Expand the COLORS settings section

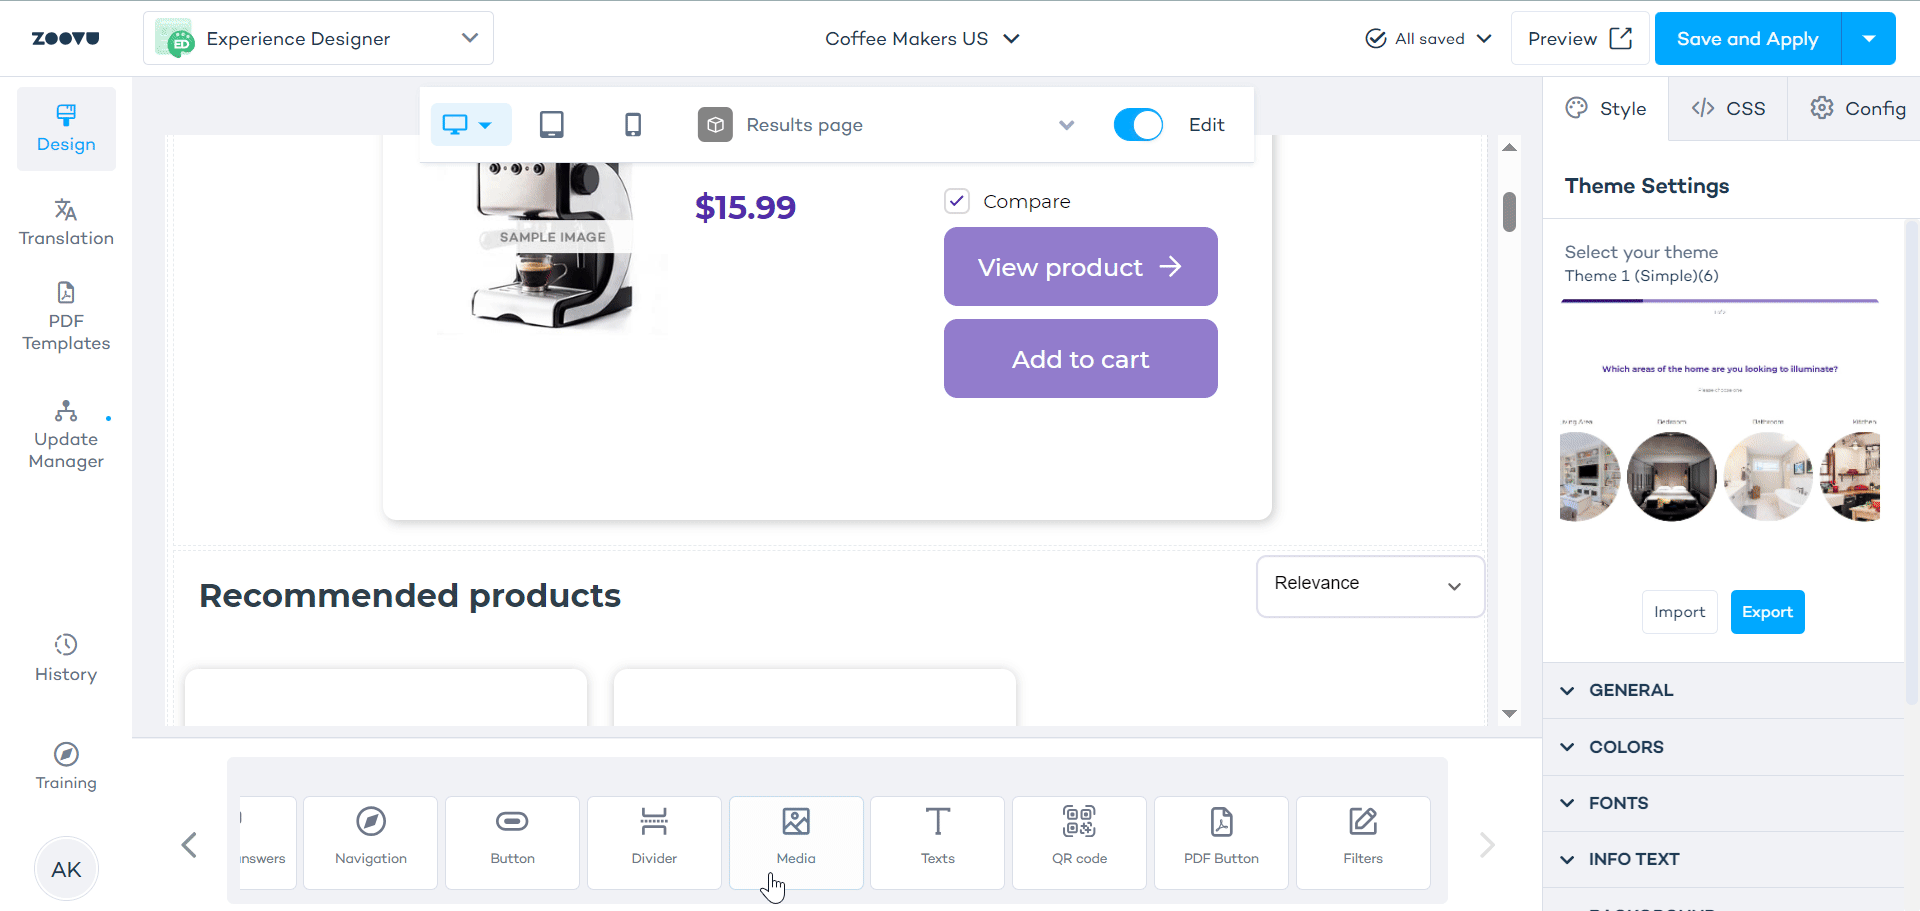point(1626,747)
